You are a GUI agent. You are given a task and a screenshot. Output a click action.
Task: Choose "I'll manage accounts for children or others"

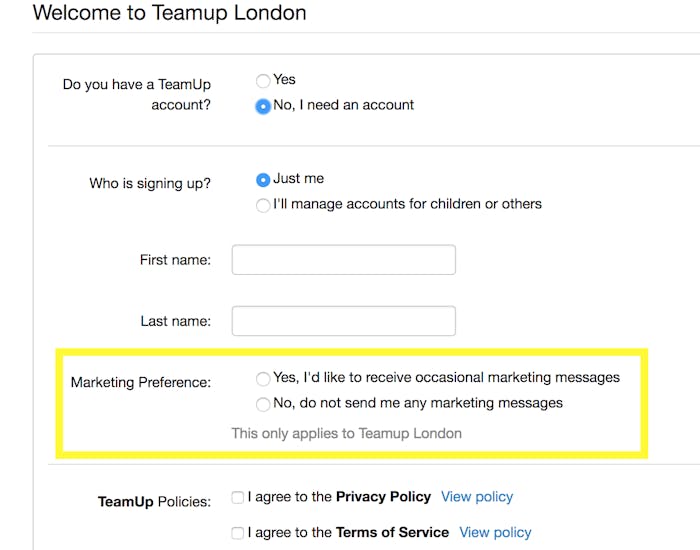(263, 205)
